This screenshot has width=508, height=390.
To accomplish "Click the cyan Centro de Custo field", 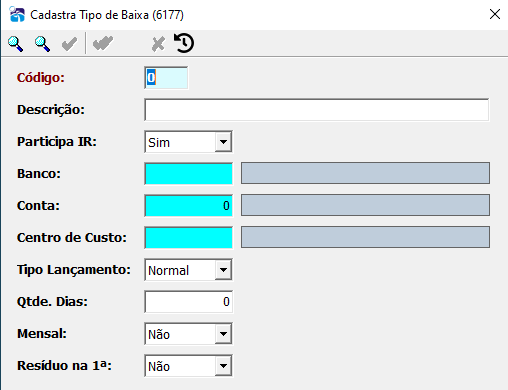I will 188,238.
